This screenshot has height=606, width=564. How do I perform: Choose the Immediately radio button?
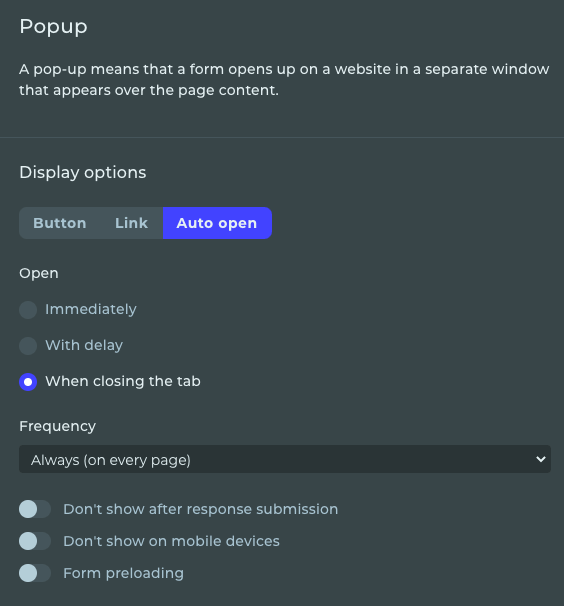[28, 310]
